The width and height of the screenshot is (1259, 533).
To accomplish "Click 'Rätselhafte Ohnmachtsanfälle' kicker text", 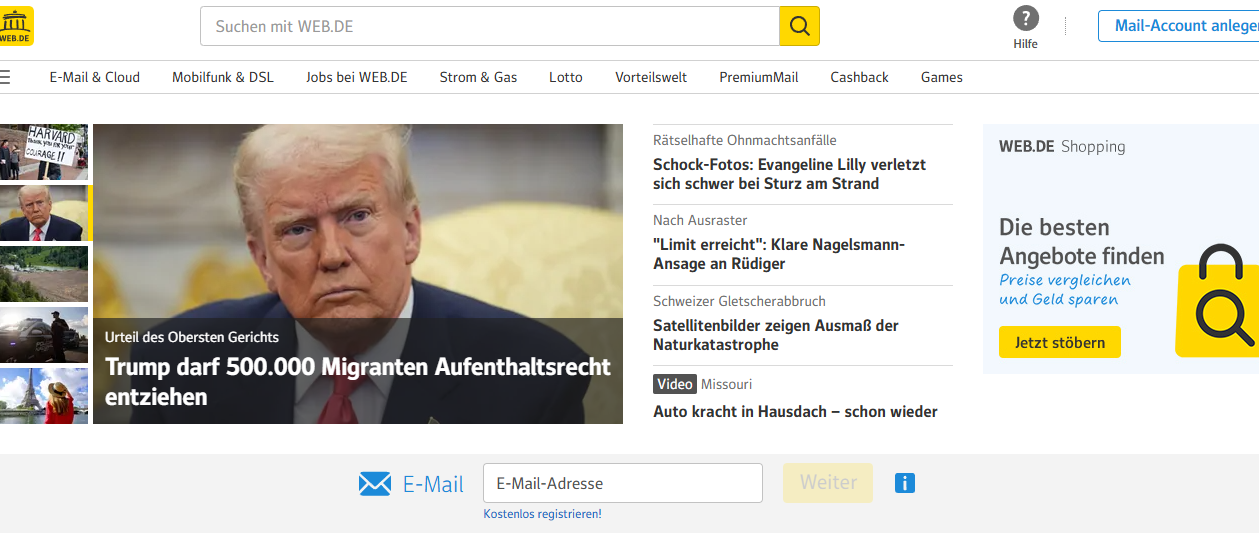I will pos(745,140).
